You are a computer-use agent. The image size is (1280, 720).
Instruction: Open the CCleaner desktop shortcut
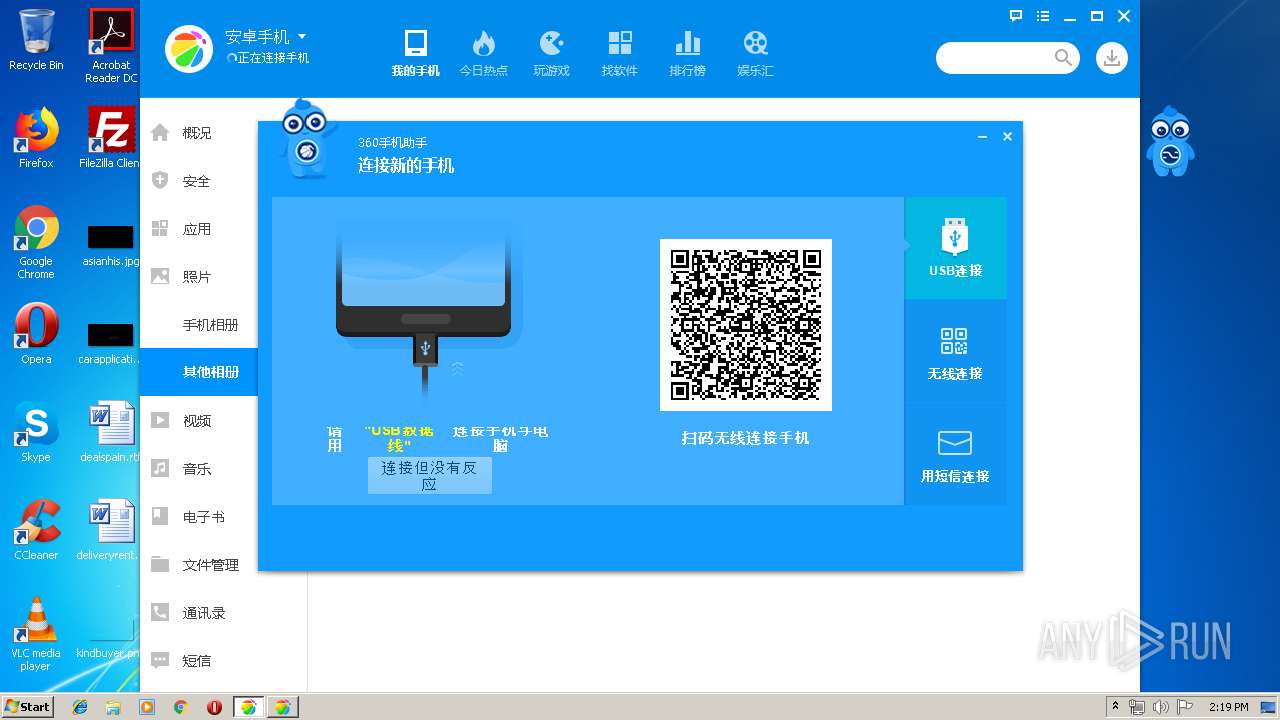(36, 530)
